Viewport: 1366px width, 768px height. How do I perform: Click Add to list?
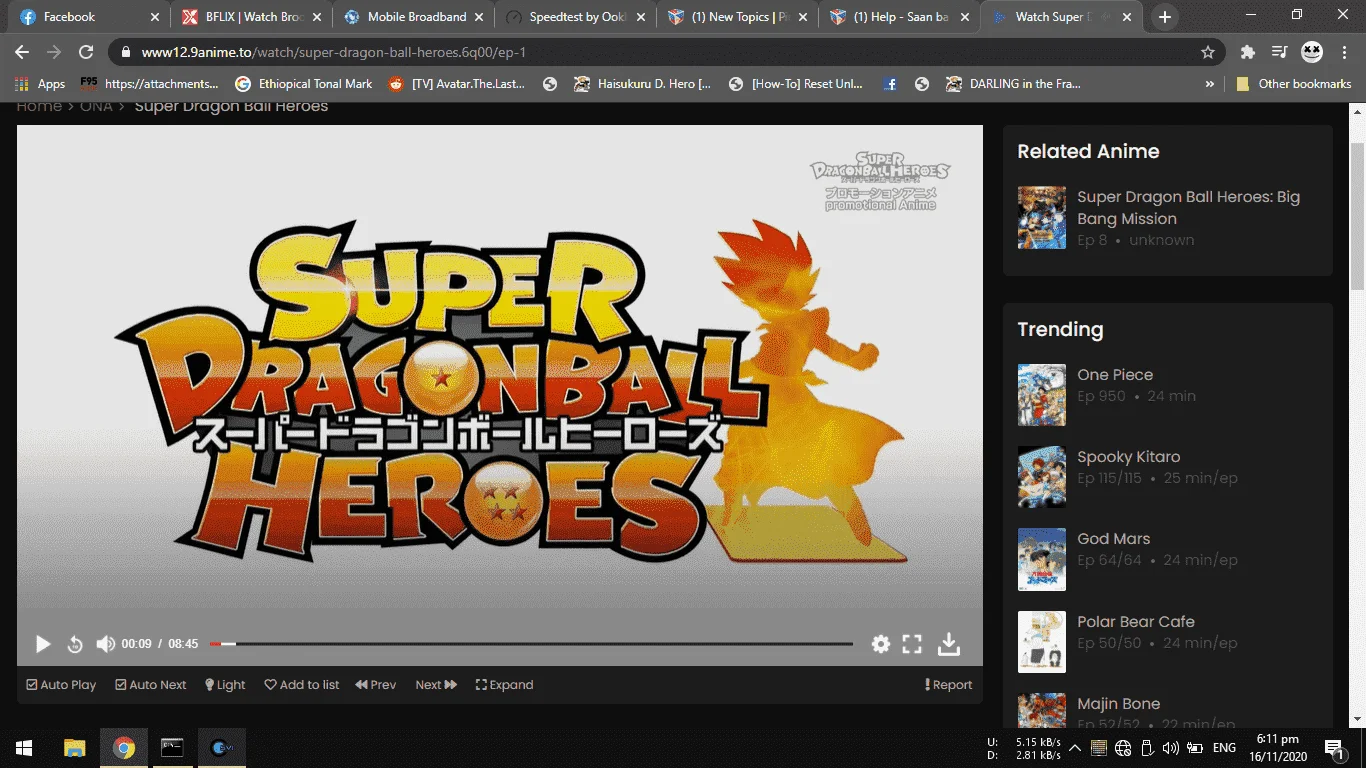302,685
